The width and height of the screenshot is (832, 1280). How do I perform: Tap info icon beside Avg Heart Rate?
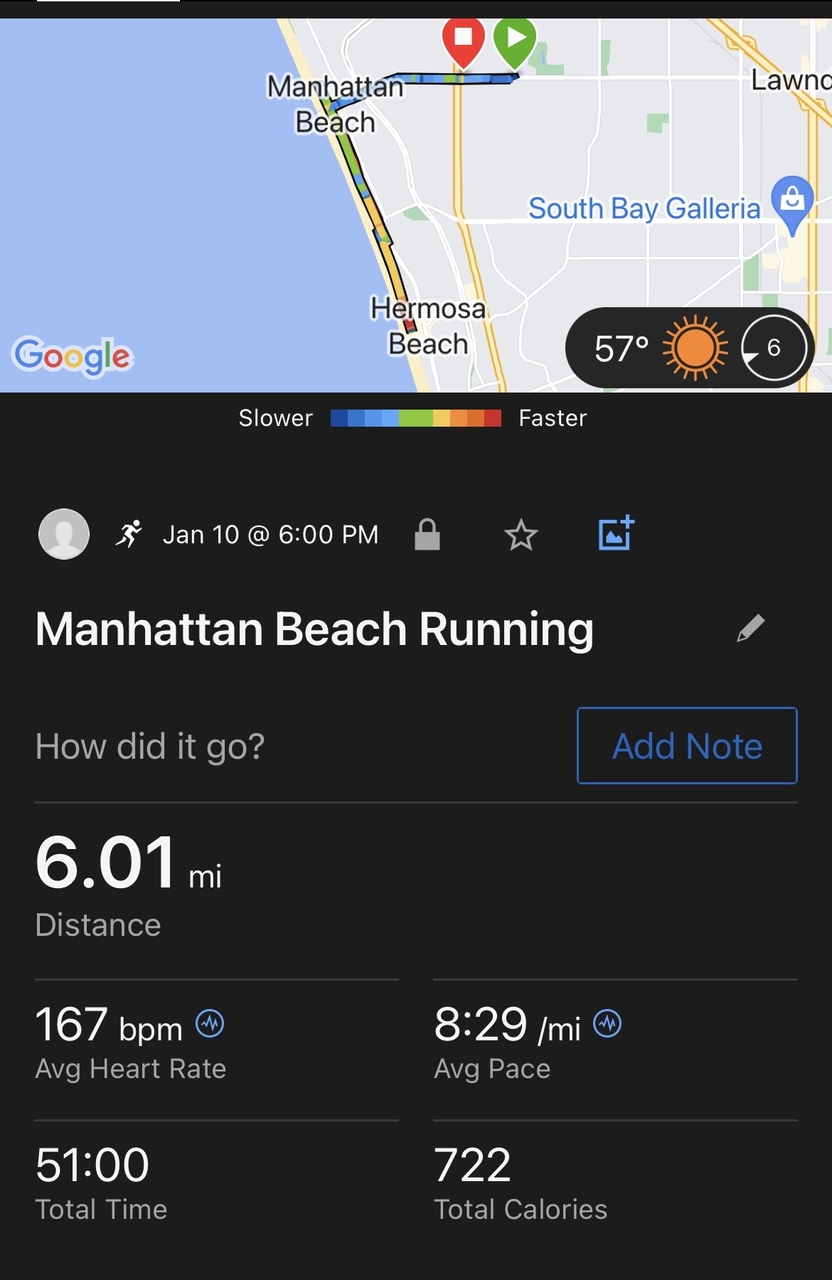click(210, 1023)
